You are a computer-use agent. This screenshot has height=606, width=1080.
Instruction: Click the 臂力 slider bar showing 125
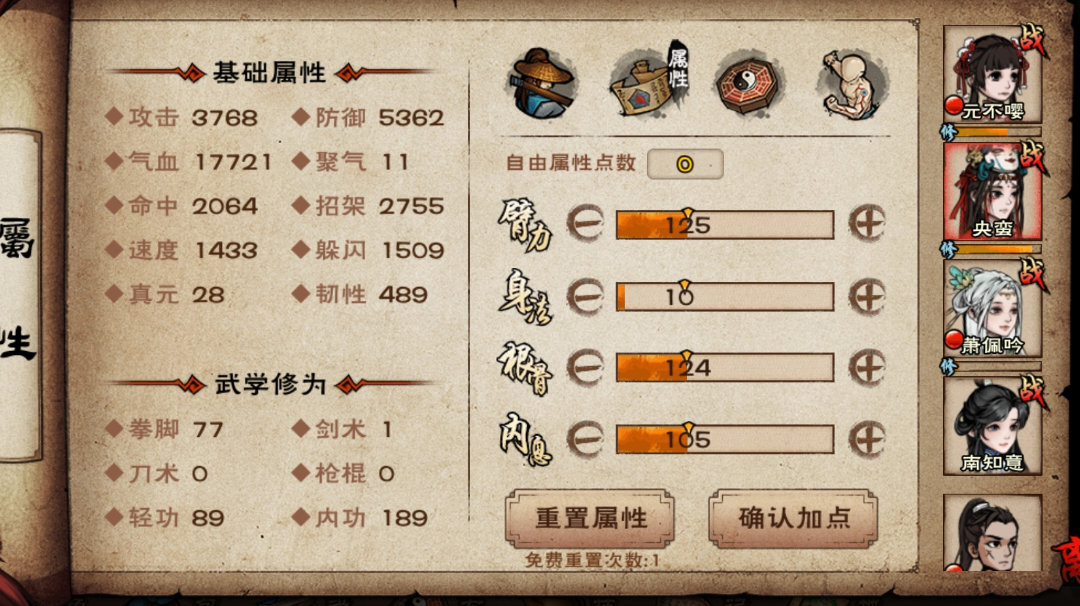[x=725, y=225]
